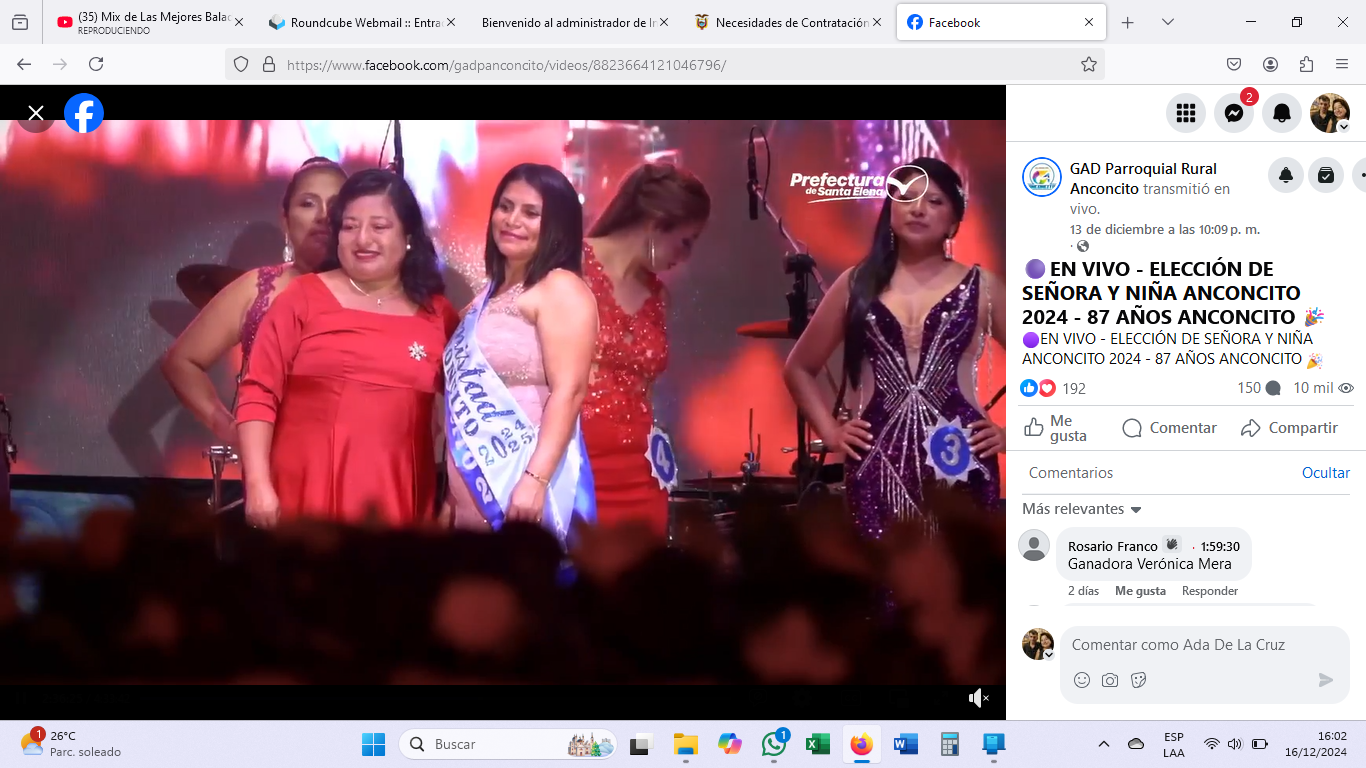
Task: Expand the Más relevantes comment filter
Action: tap(1082, 509)
